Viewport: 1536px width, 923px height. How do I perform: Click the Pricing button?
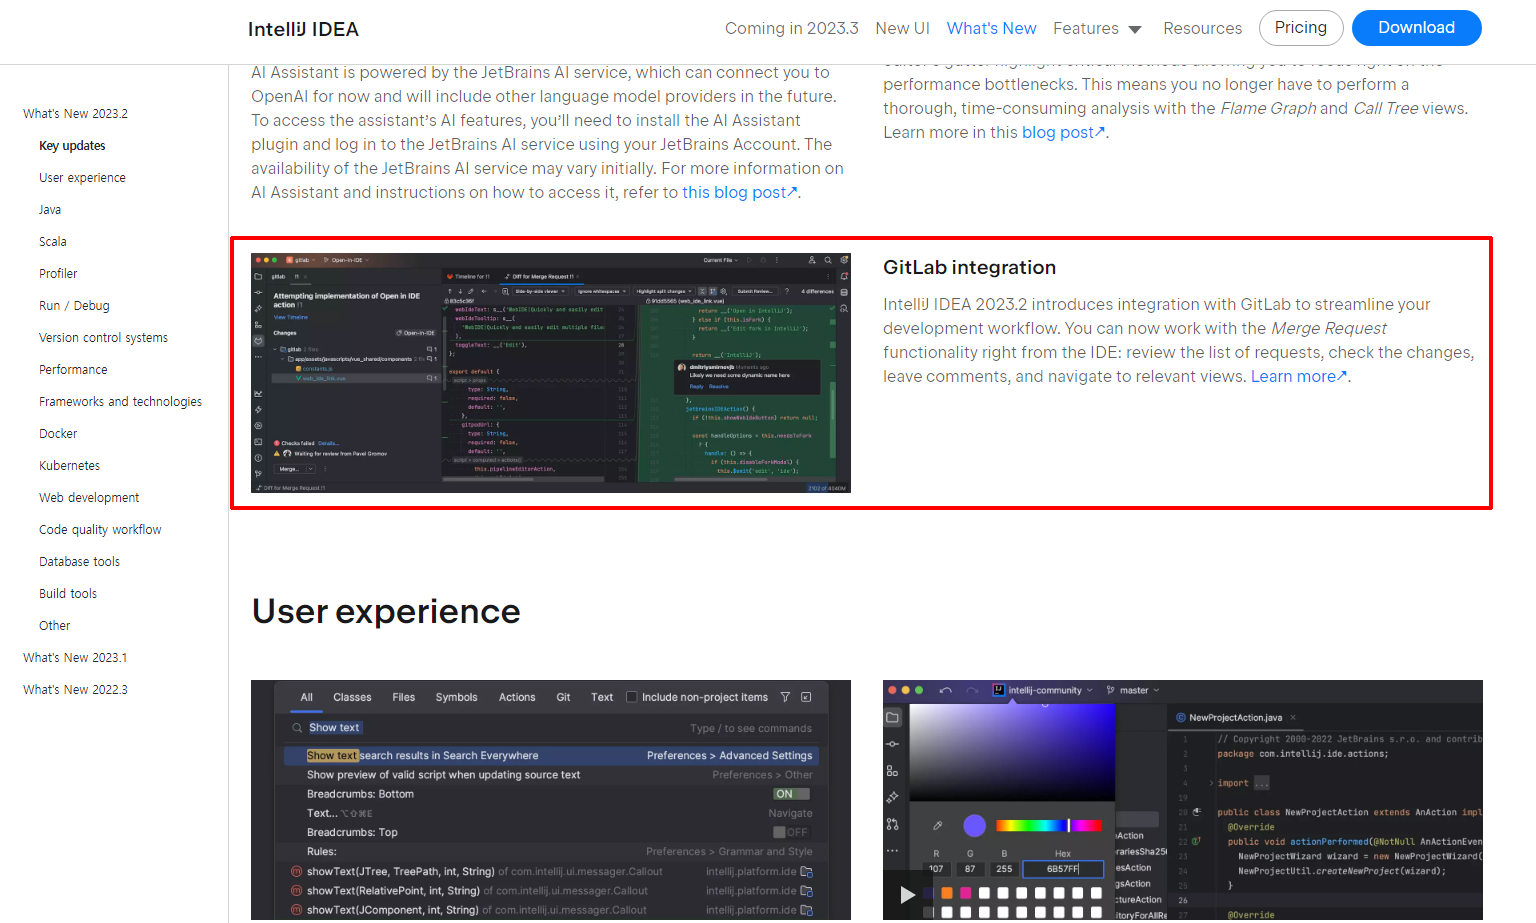[1300, 28]
